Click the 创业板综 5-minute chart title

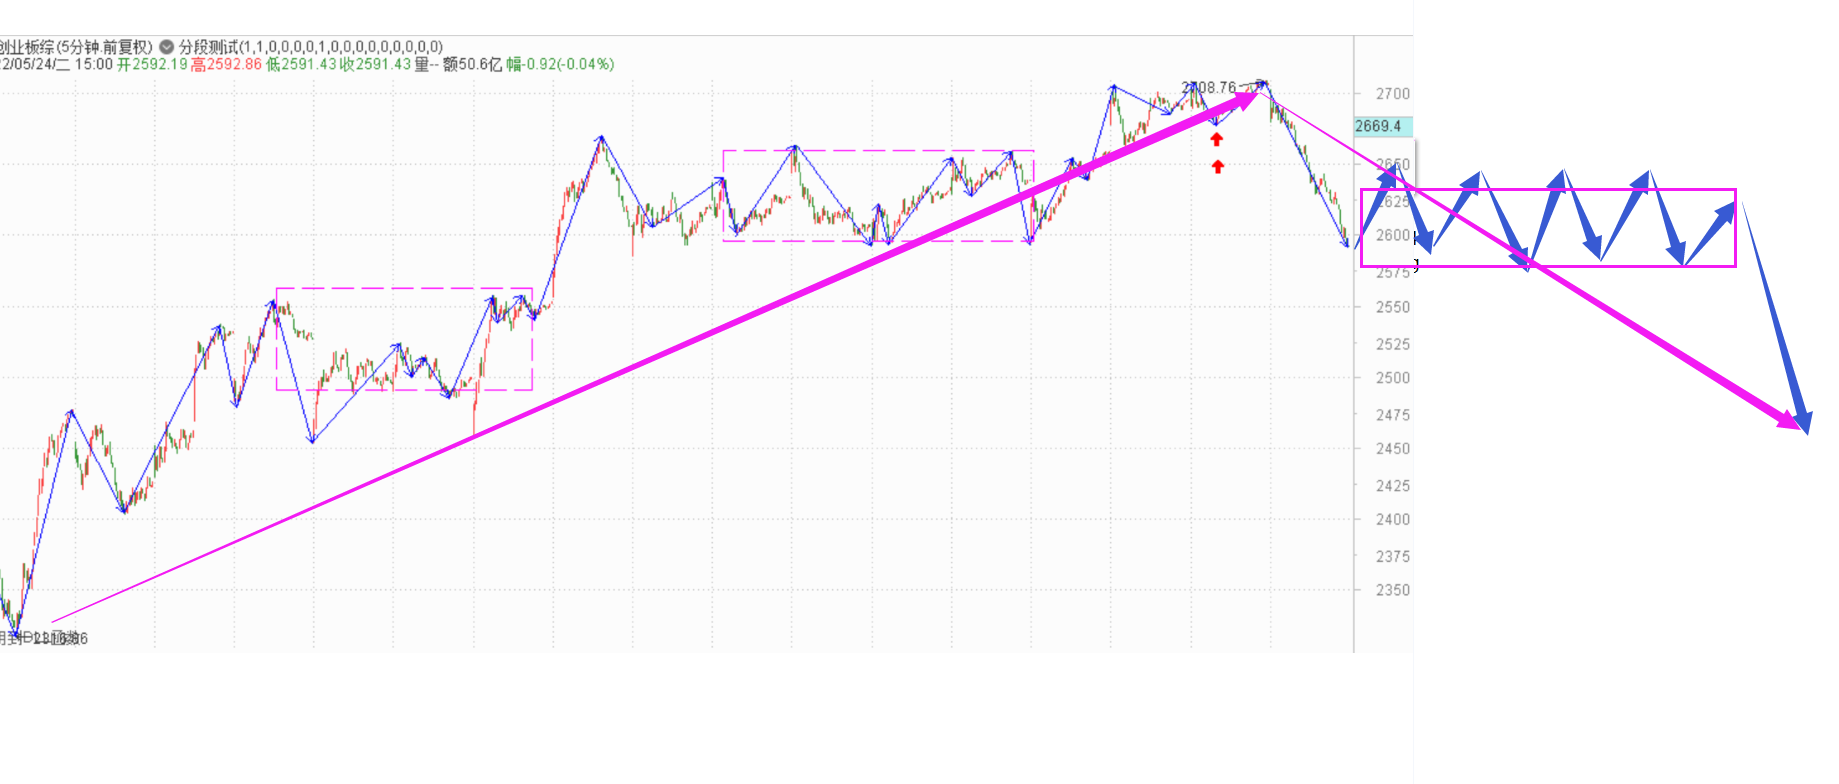pos(75,47)
